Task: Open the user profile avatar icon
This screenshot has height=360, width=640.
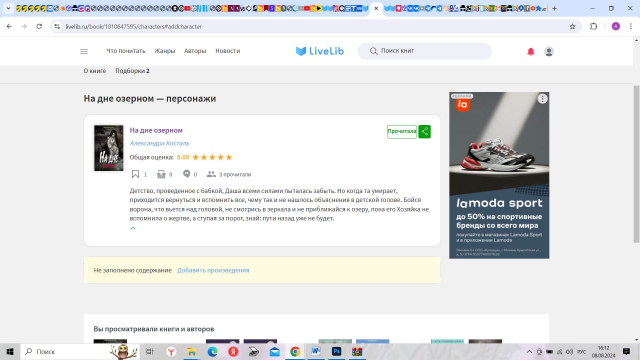Action: [549, 51]
